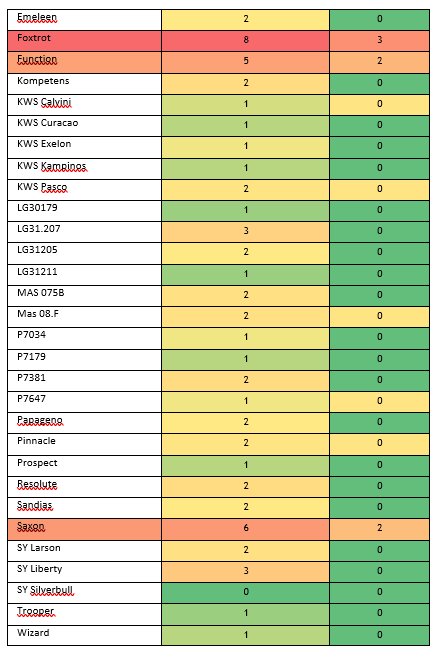This screenshot has height=654, width=438.
Task: Select the Papageno name cell
Action: (x=84, y=423)
